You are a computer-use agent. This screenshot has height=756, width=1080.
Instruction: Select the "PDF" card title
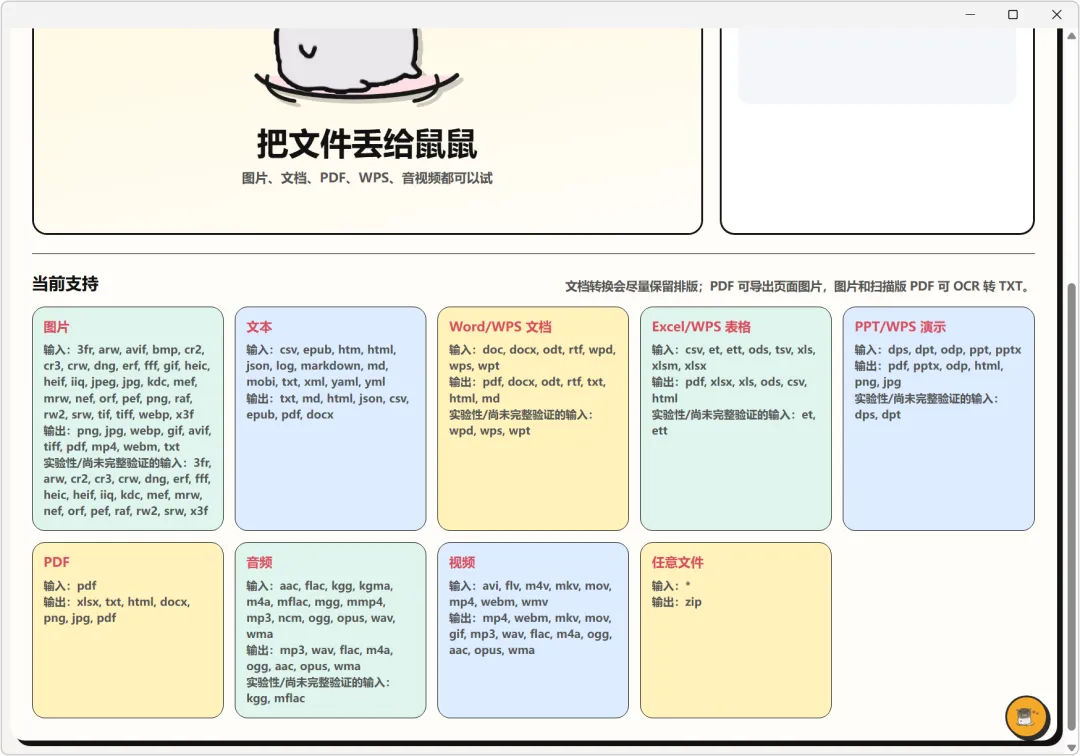point(56,563)
